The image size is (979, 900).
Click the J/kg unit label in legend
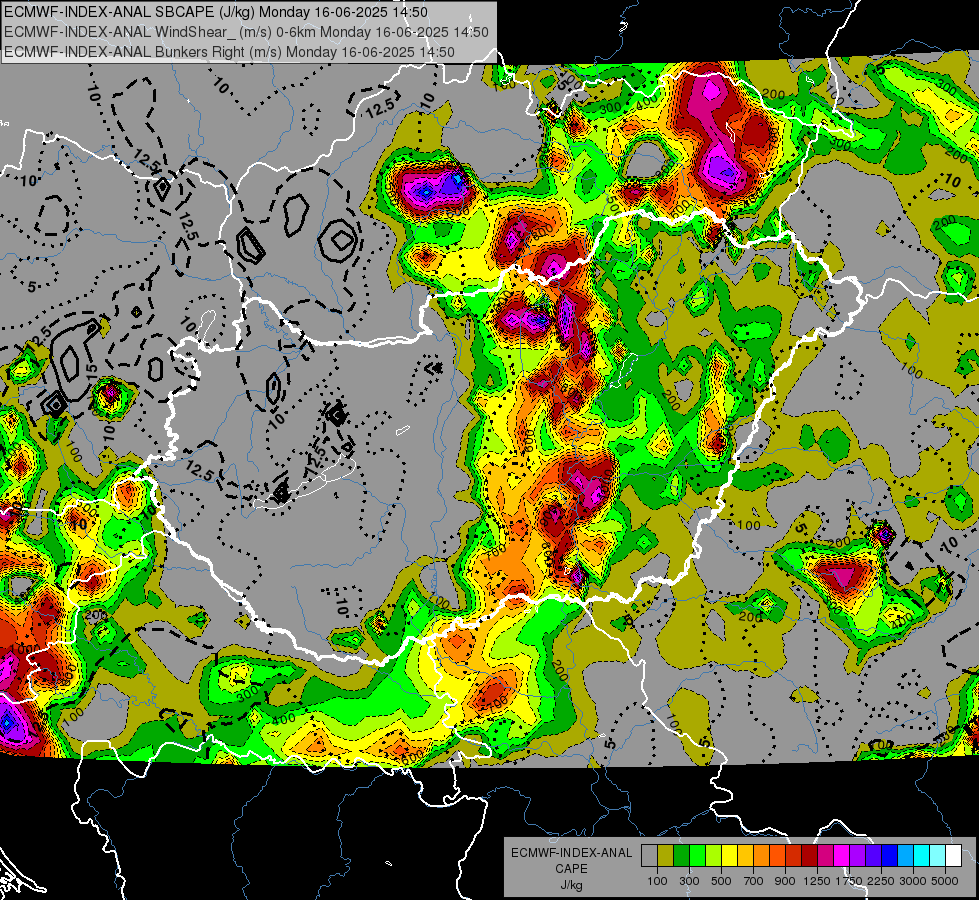(x=572, y=885)
